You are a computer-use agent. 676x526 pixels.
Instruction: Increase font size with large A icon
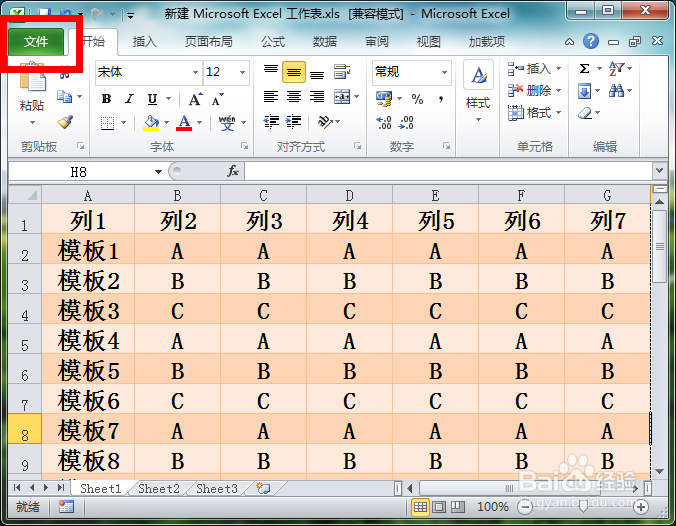(x=195, y=99)
